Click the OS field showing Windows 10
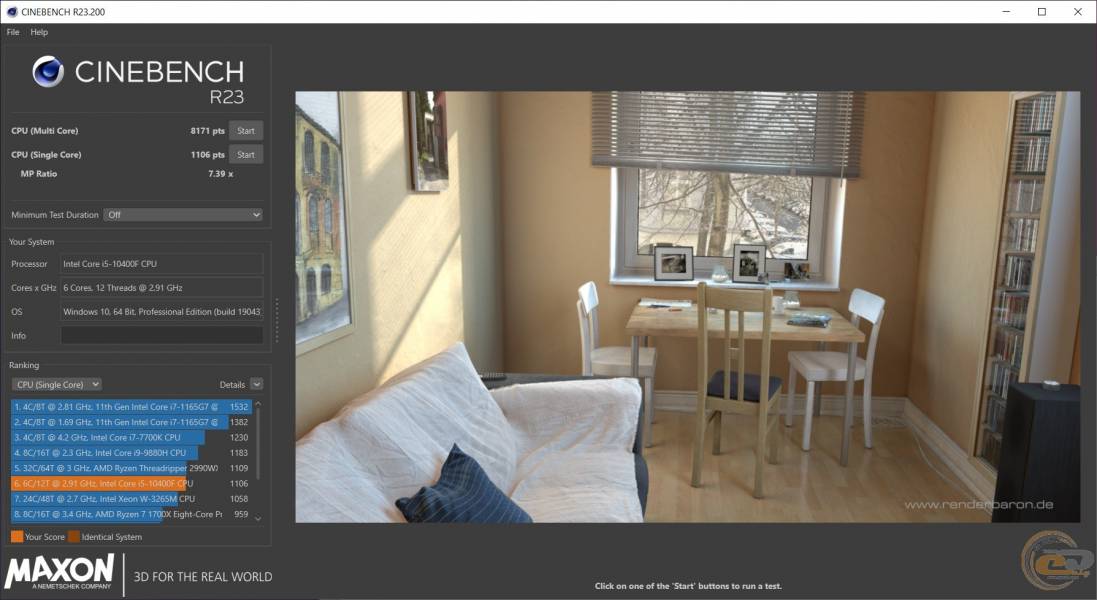 (162, 312)
